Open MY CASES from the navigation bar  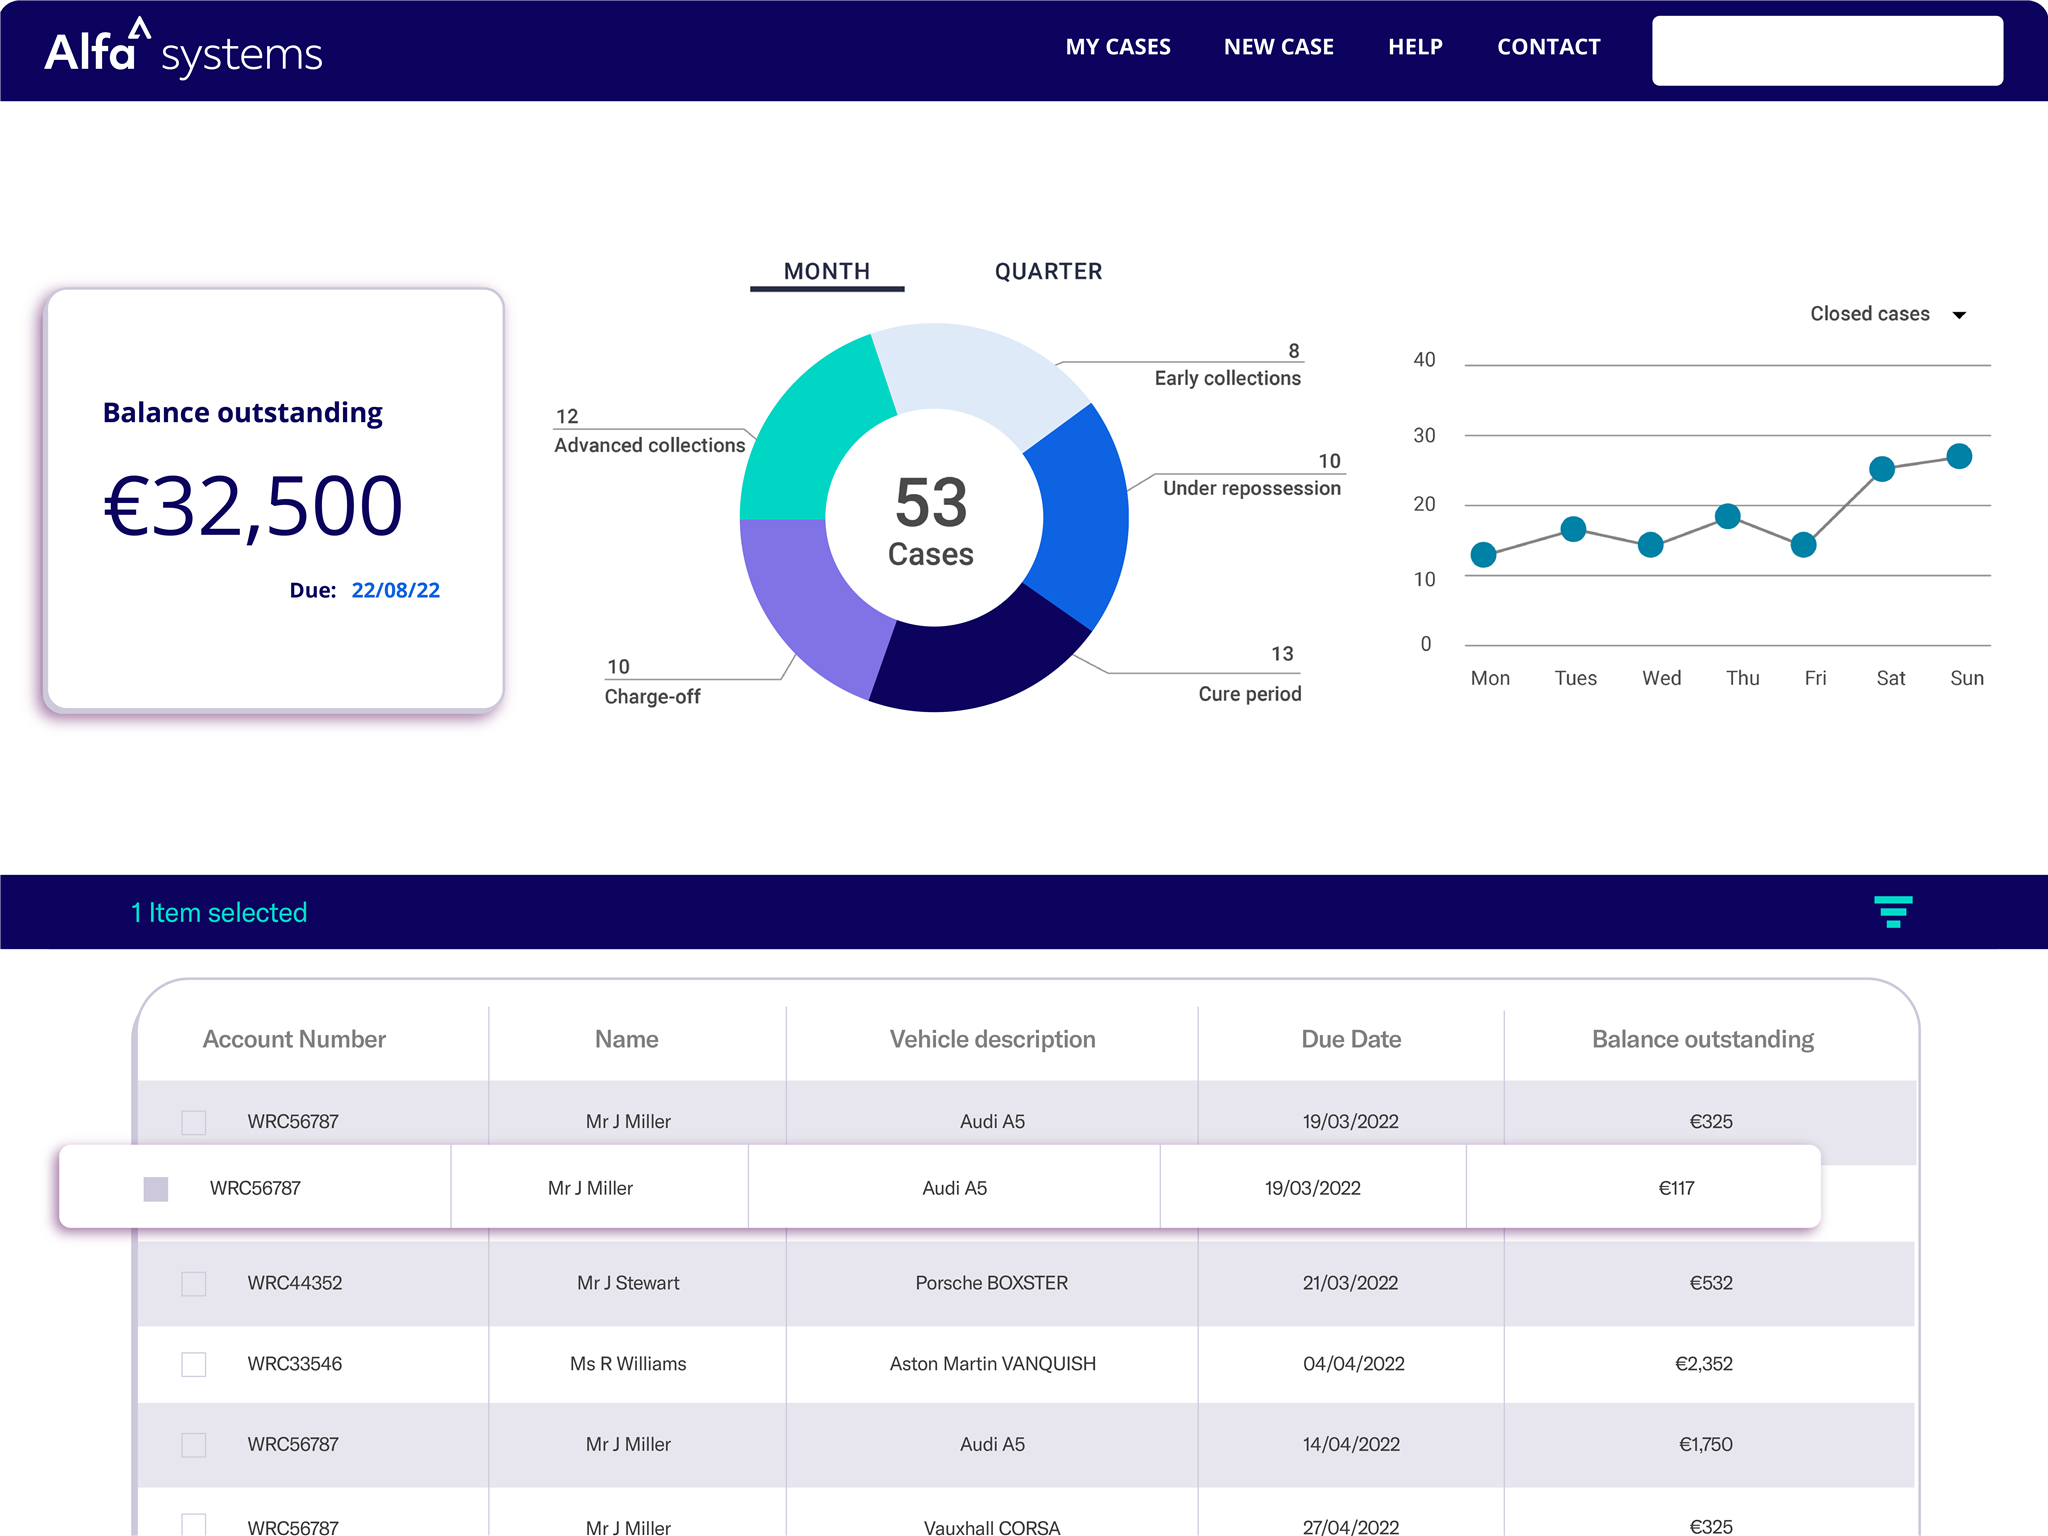(1117, 46)
